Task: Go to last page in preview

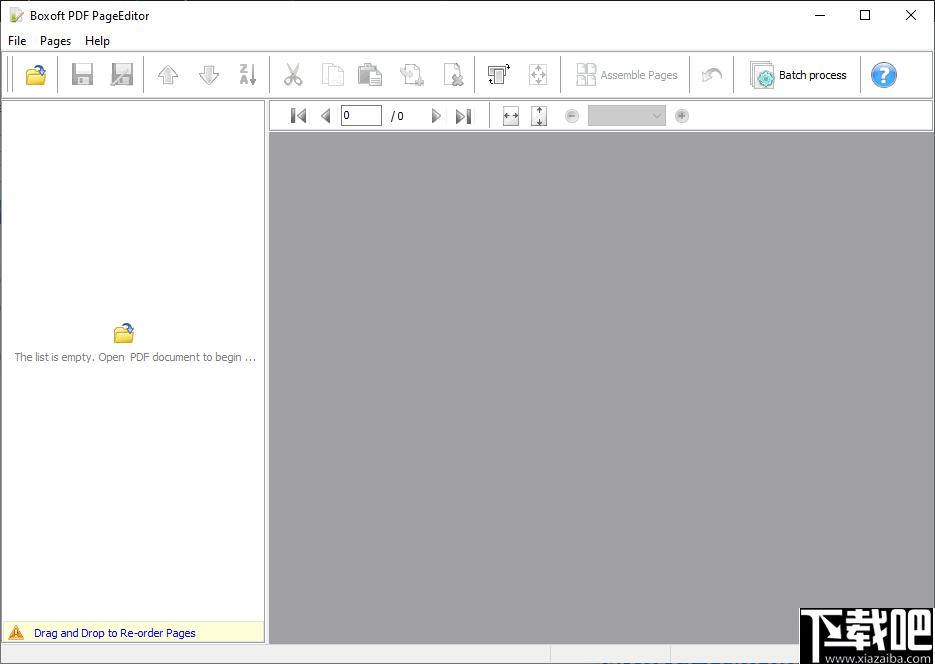Action: coord(463,116)
